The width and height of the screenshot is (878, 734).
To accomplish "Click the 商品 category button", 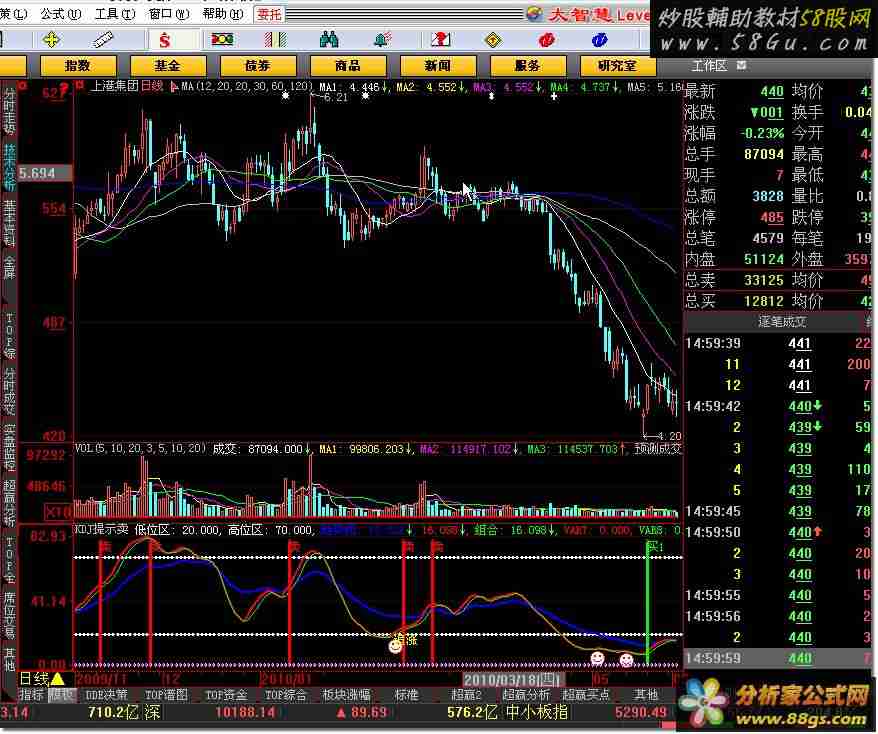I will click(x=348, y=66).
